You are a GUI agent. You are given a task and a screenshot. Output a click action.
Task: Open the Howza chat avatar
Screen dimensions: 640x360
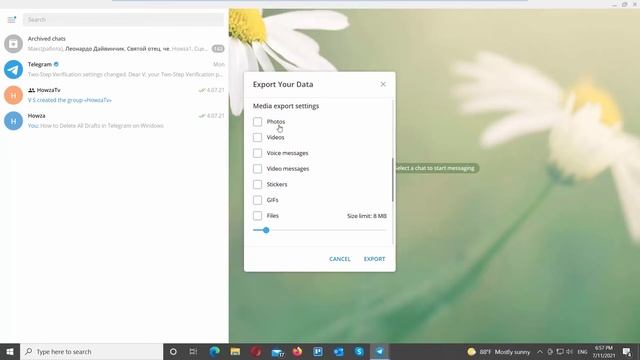tap(13, 121)
